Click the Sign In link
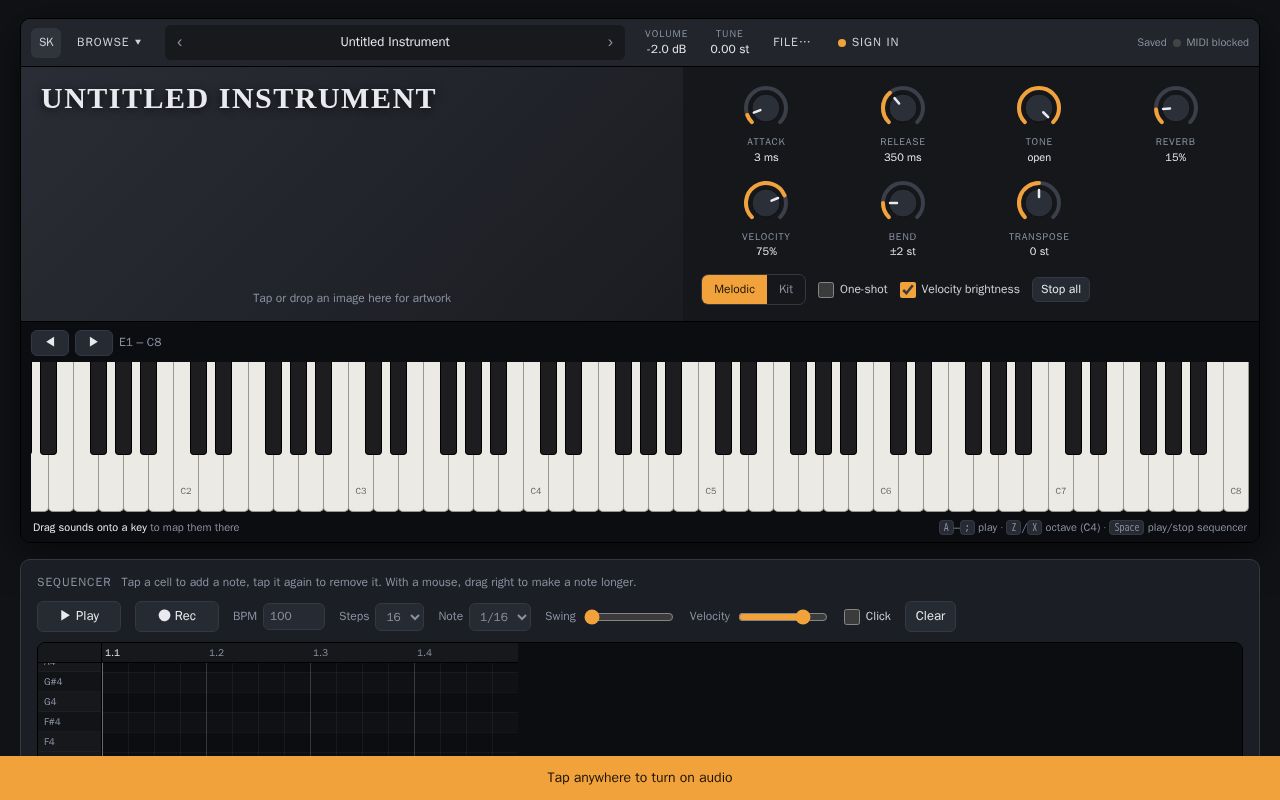This screenshot has width=1280, height=800. (869, 42)
